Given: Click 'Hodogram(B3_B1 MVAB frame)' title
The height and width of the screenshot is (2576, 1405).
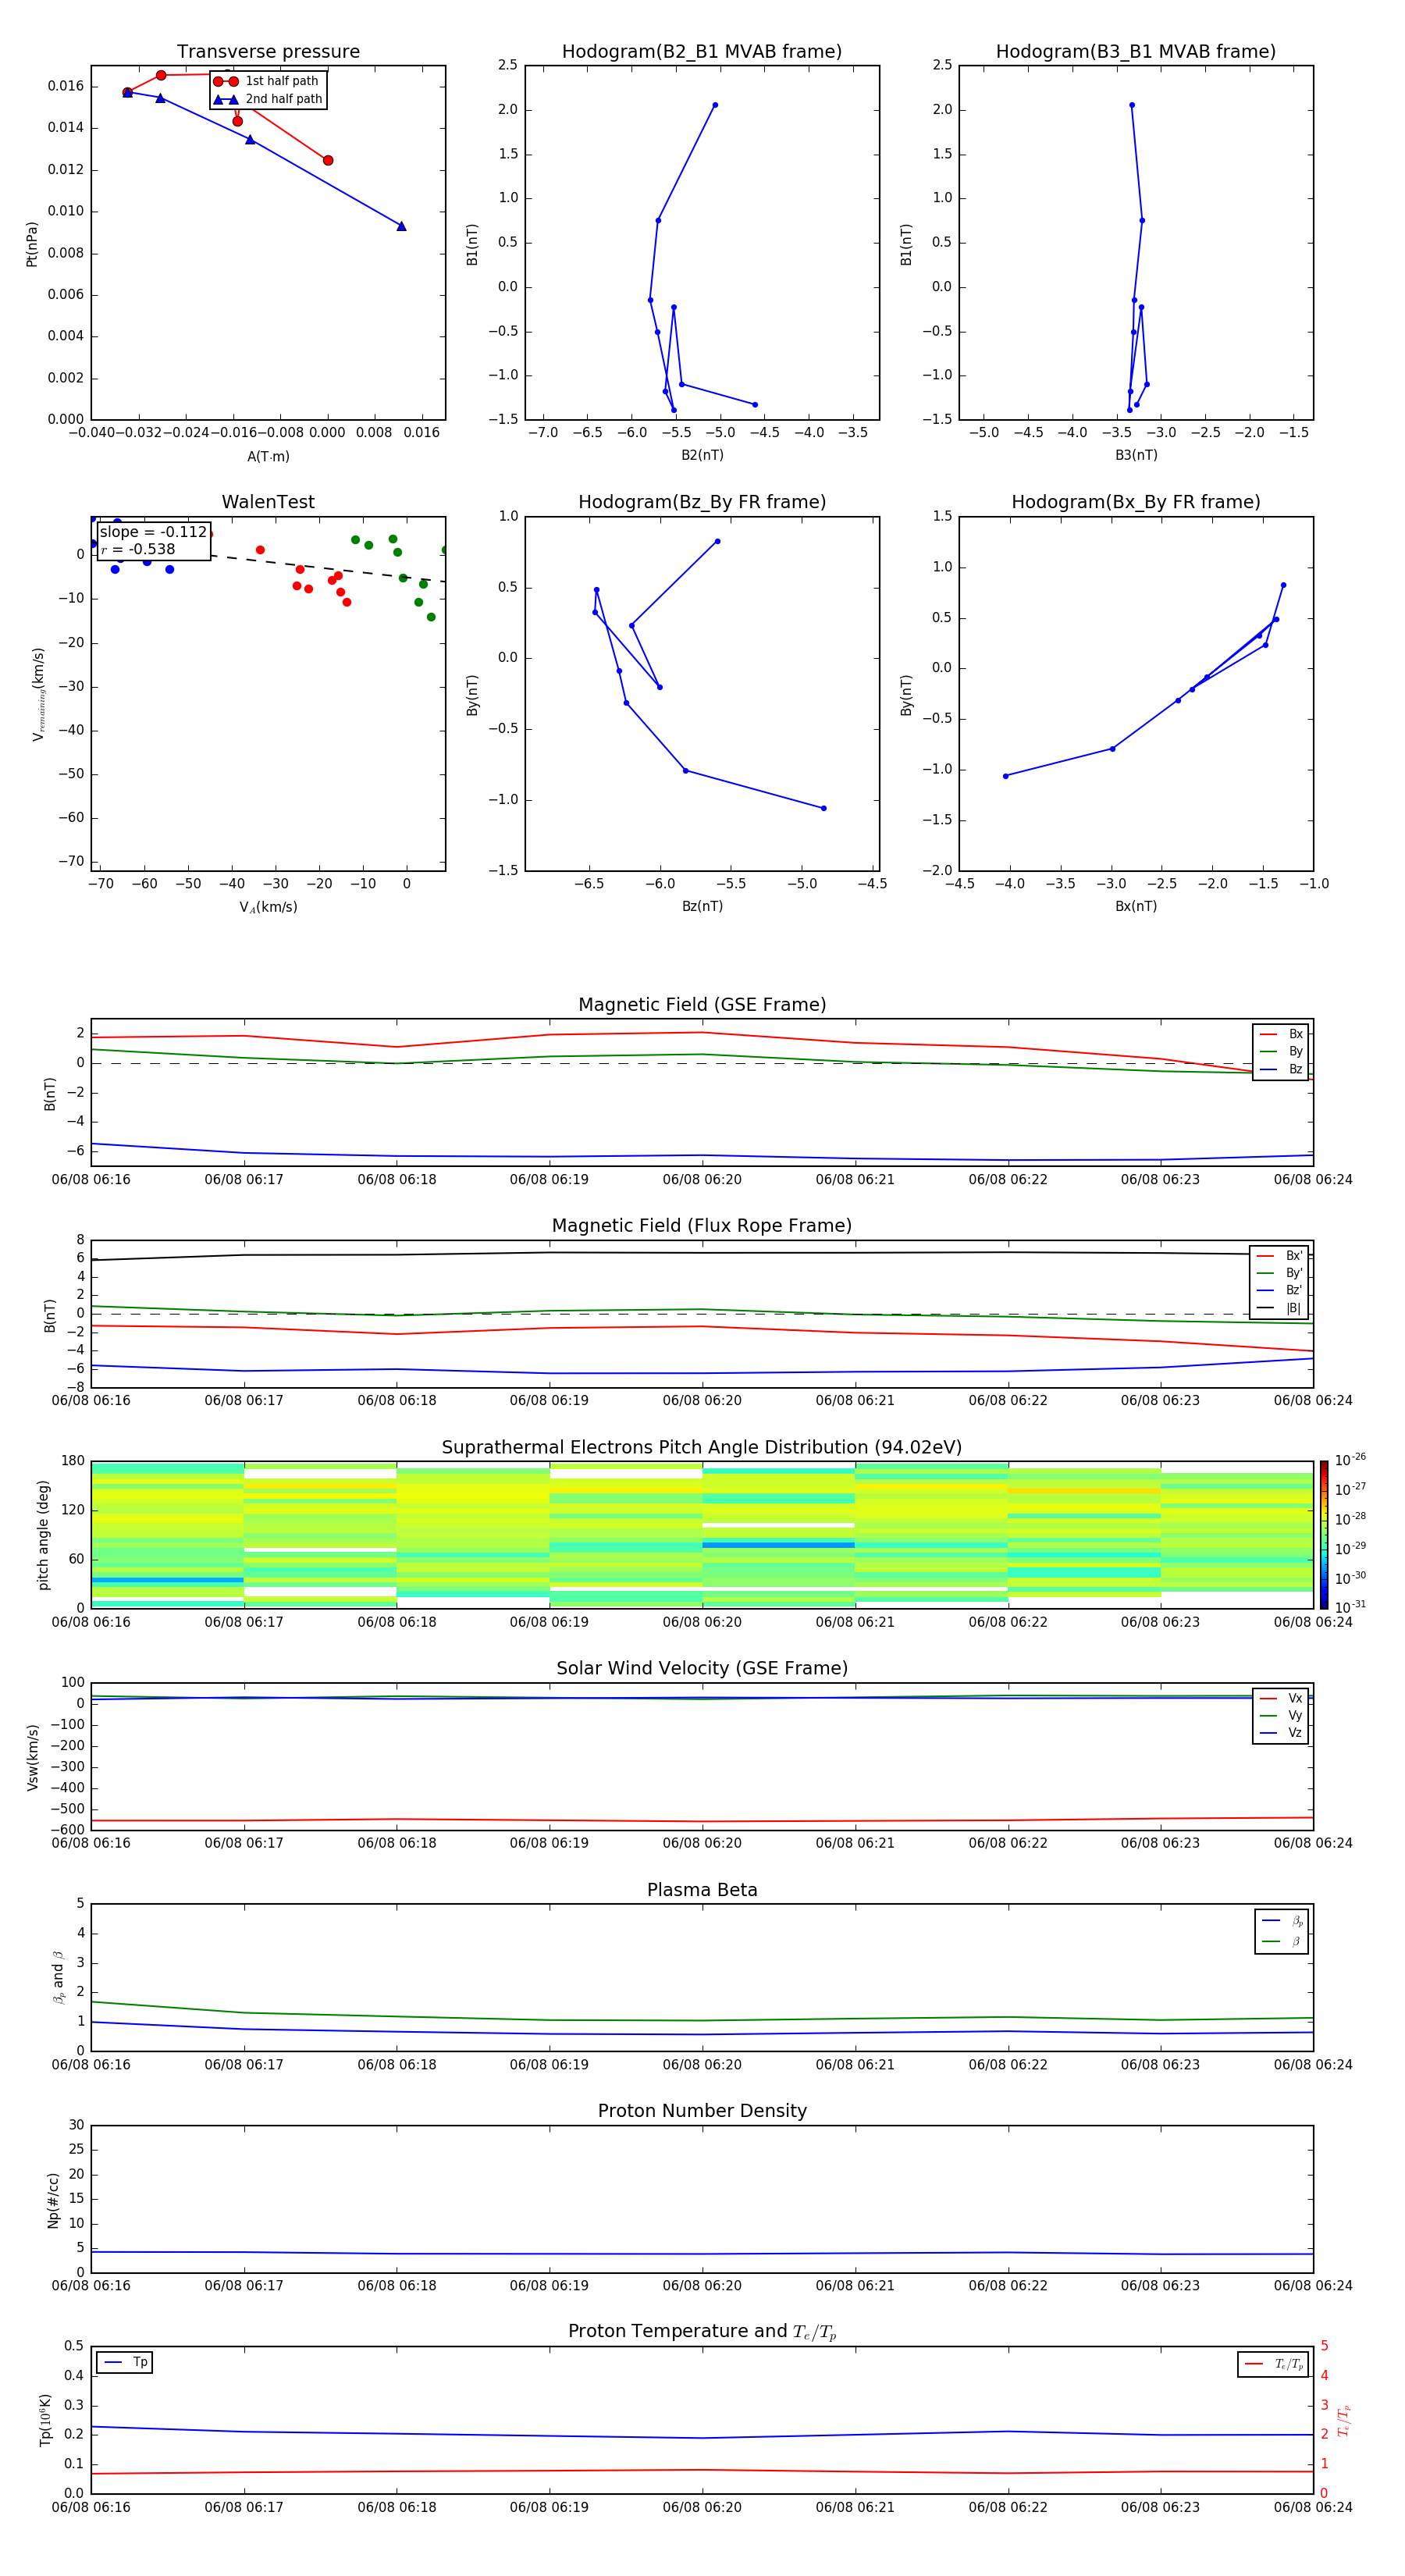Looking at the screenshot, I should 1136,52.
